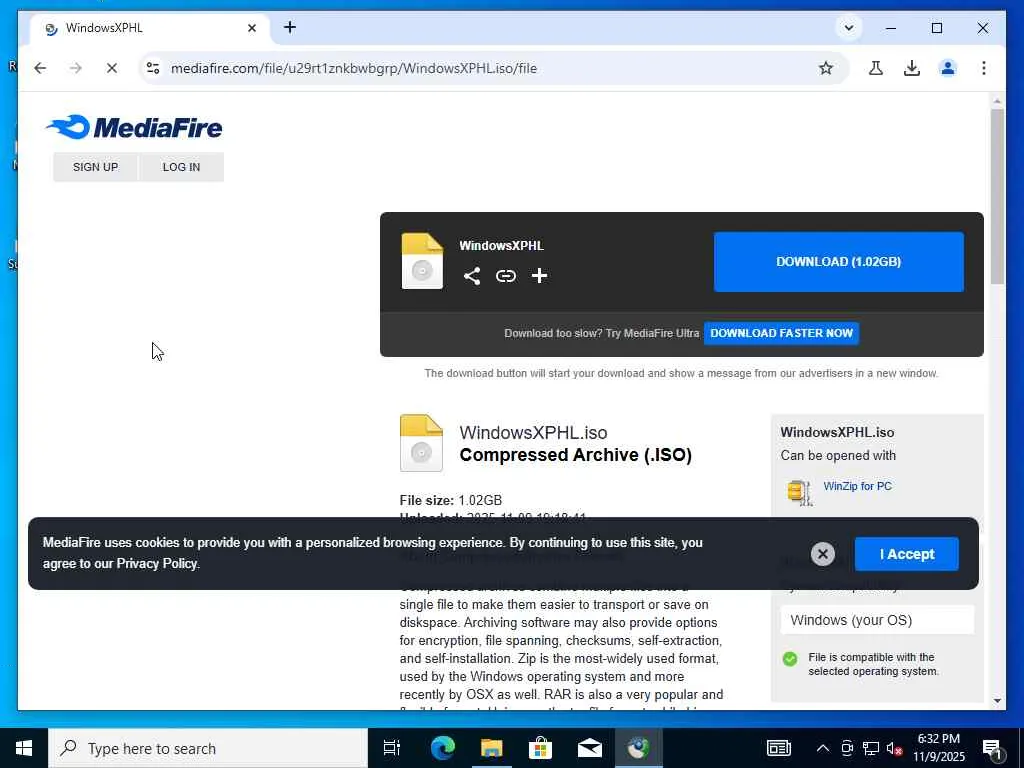Click the scrollbar down arrow
This screenshot has height=768, width=1024.
click(997, 701)
